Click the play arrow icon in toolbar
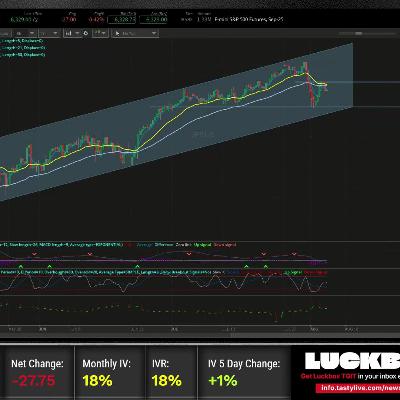The image size is (400, 400). (117, 33)
